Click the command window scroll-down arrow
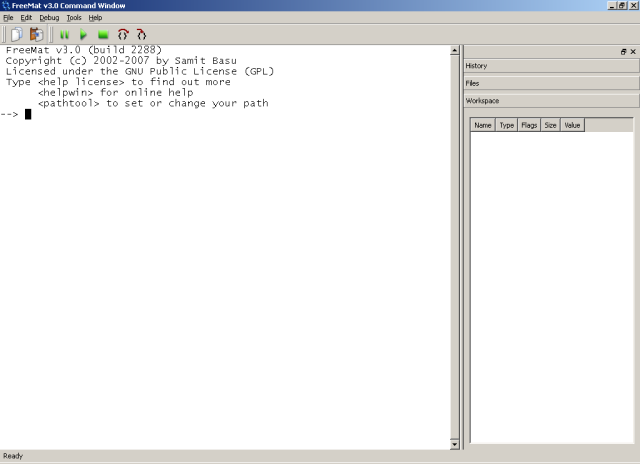This screenshot has height=464, width=640. coord(455,444)
